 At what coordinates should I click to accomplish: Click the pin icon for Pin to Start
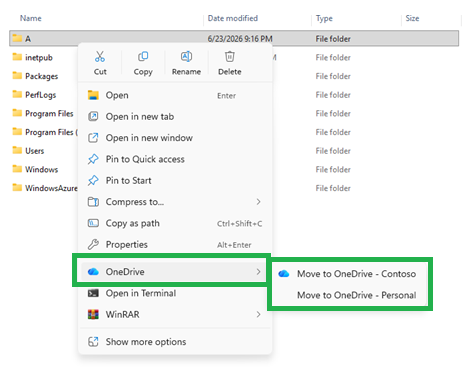(x=93, y=181)
